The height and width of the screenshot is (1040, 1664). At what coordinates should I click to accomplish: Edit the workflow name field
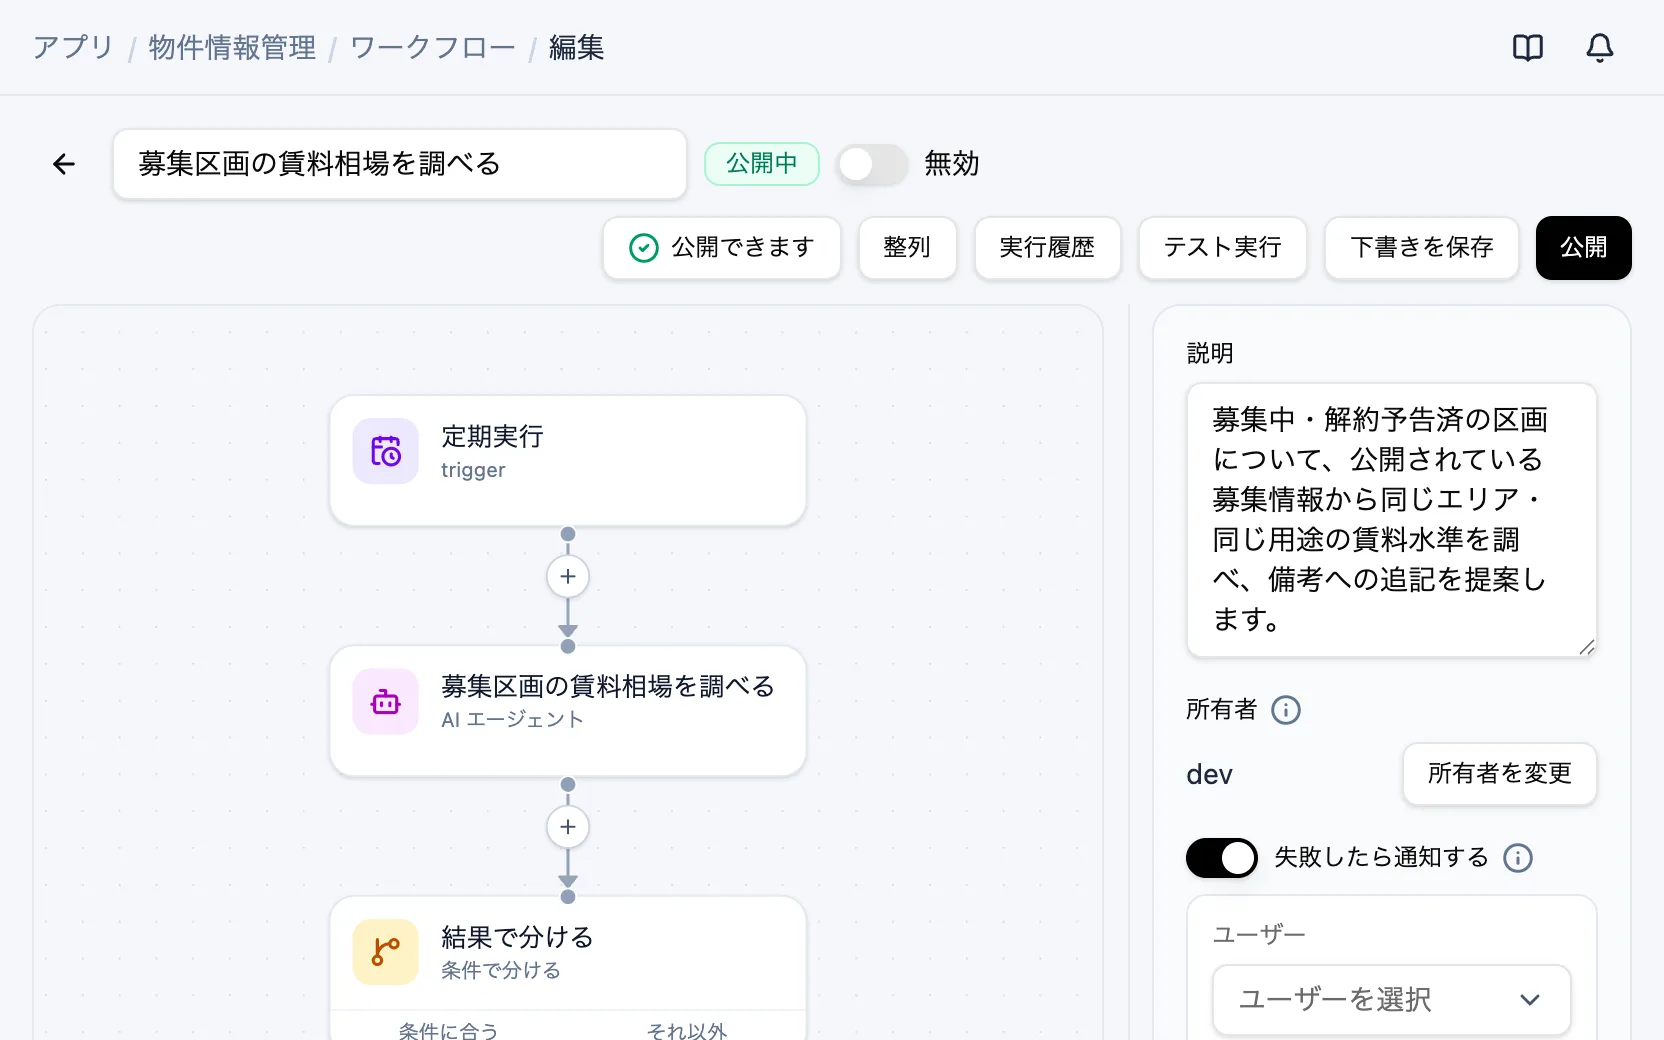tap(400, 164)
